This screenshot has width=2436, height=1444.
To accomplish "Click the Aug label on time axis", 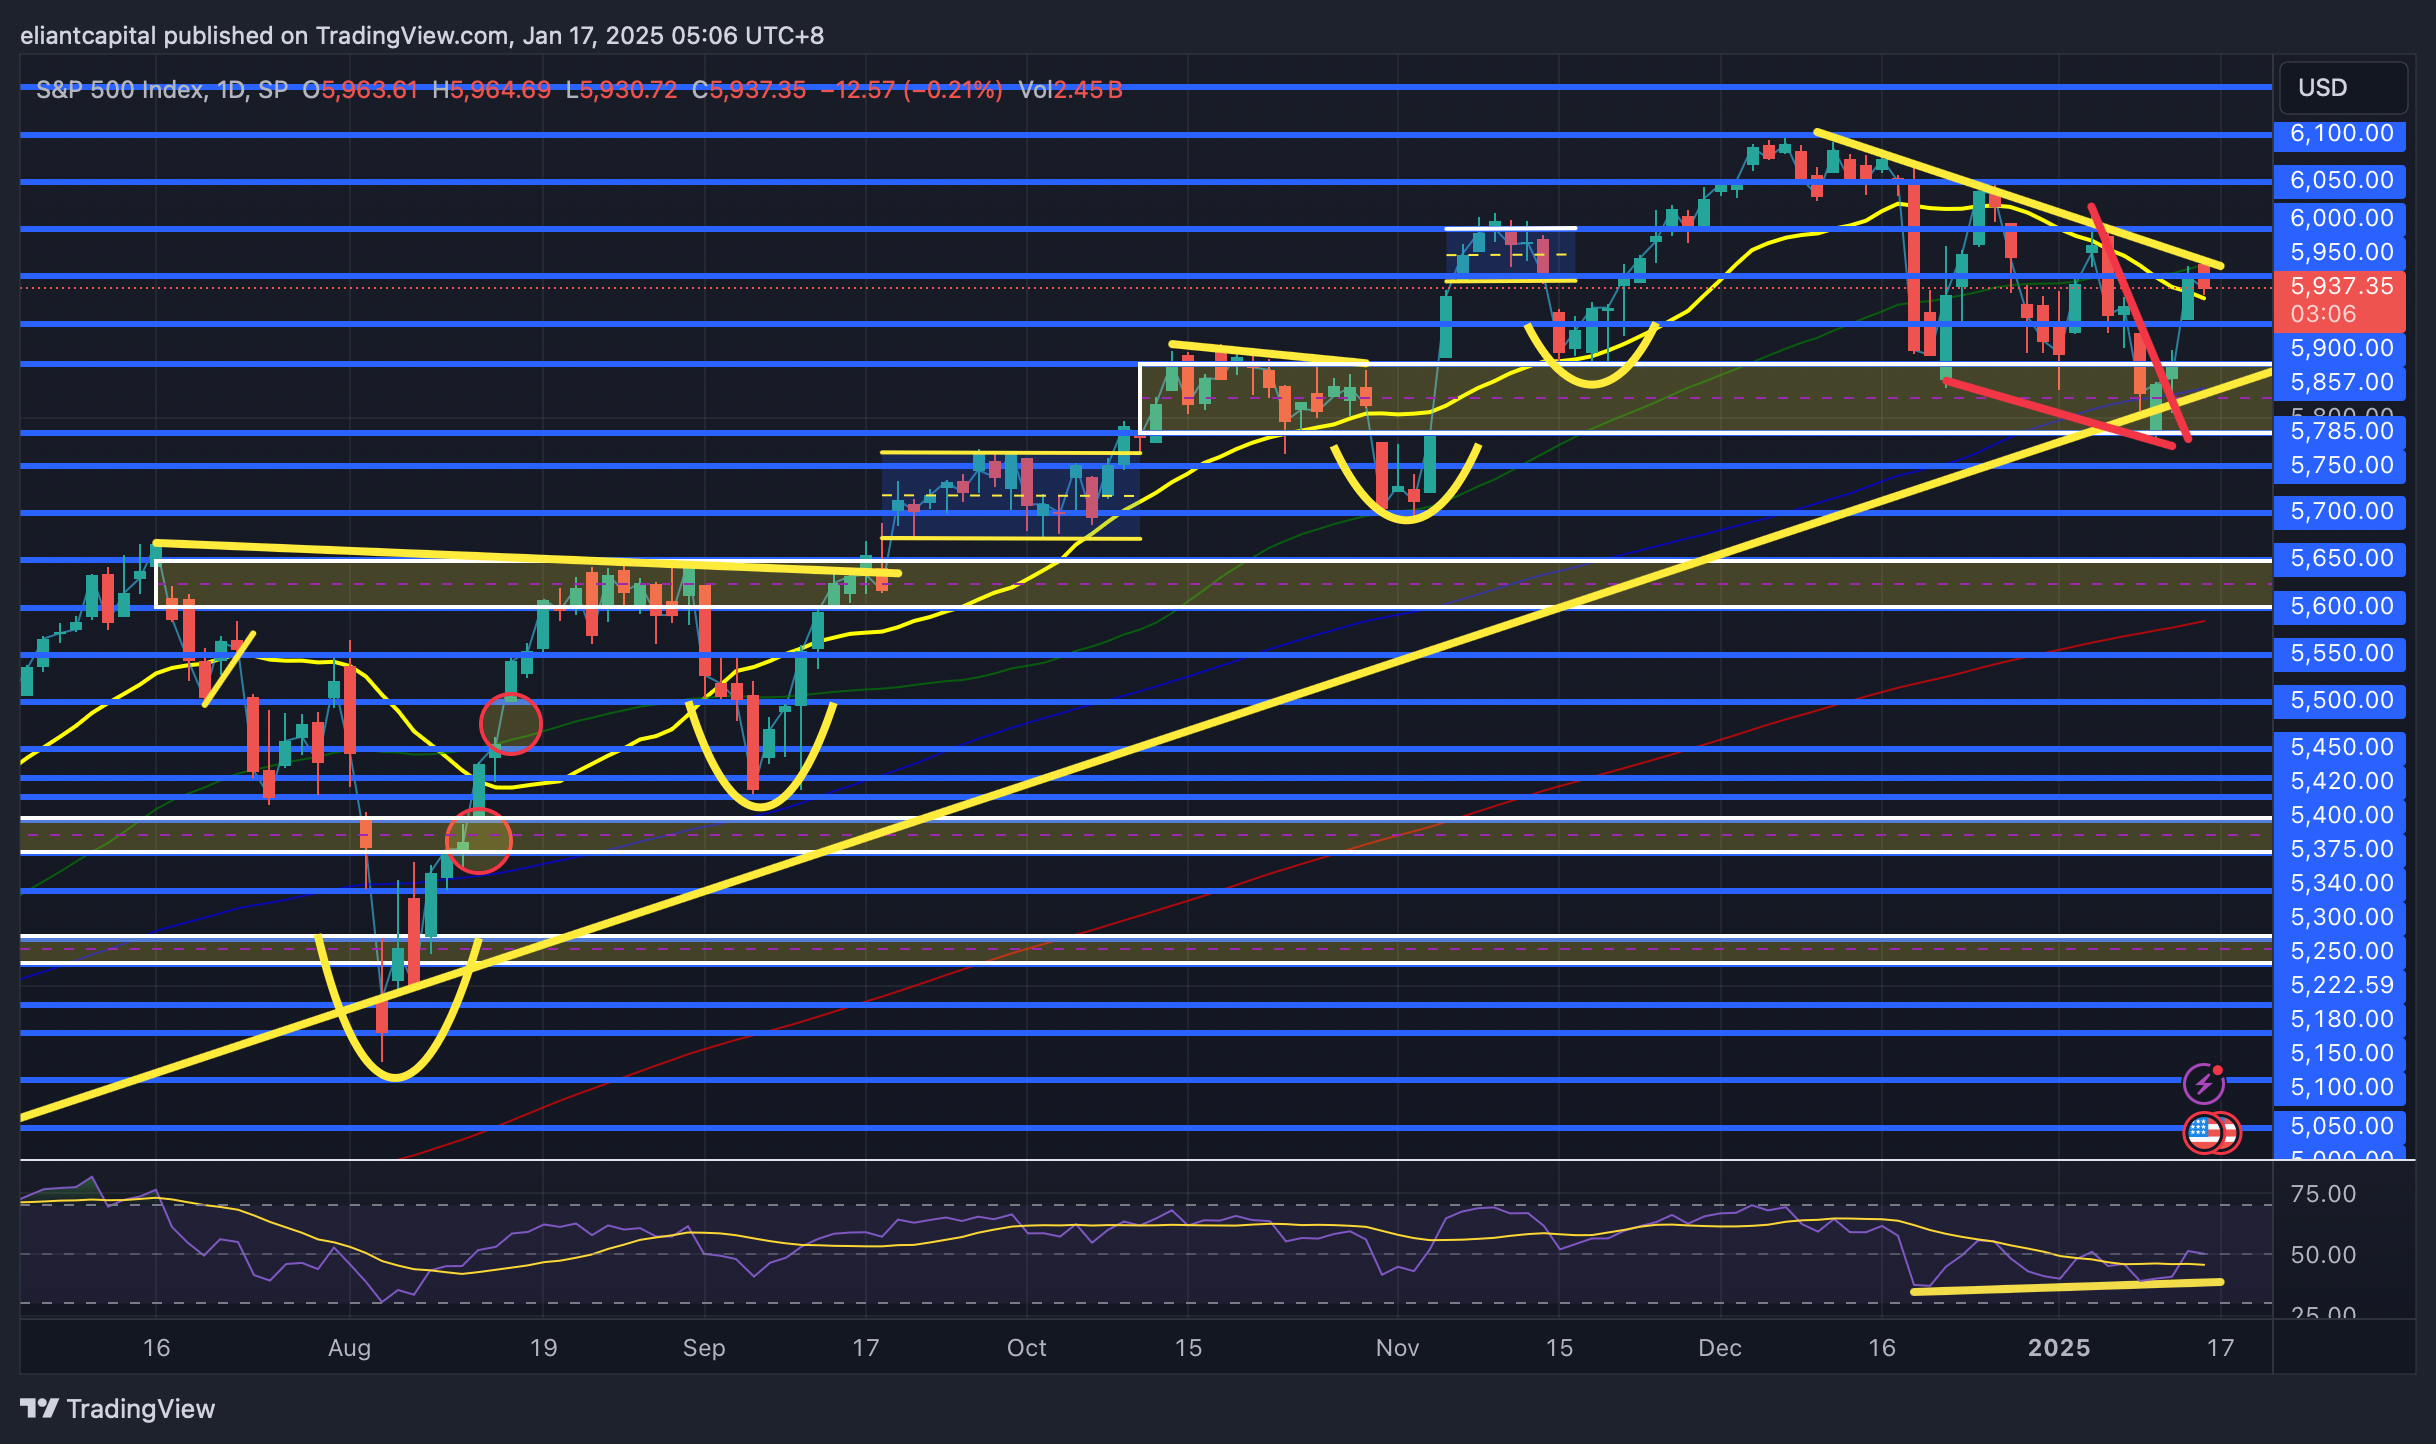I will pos(349,1348).
